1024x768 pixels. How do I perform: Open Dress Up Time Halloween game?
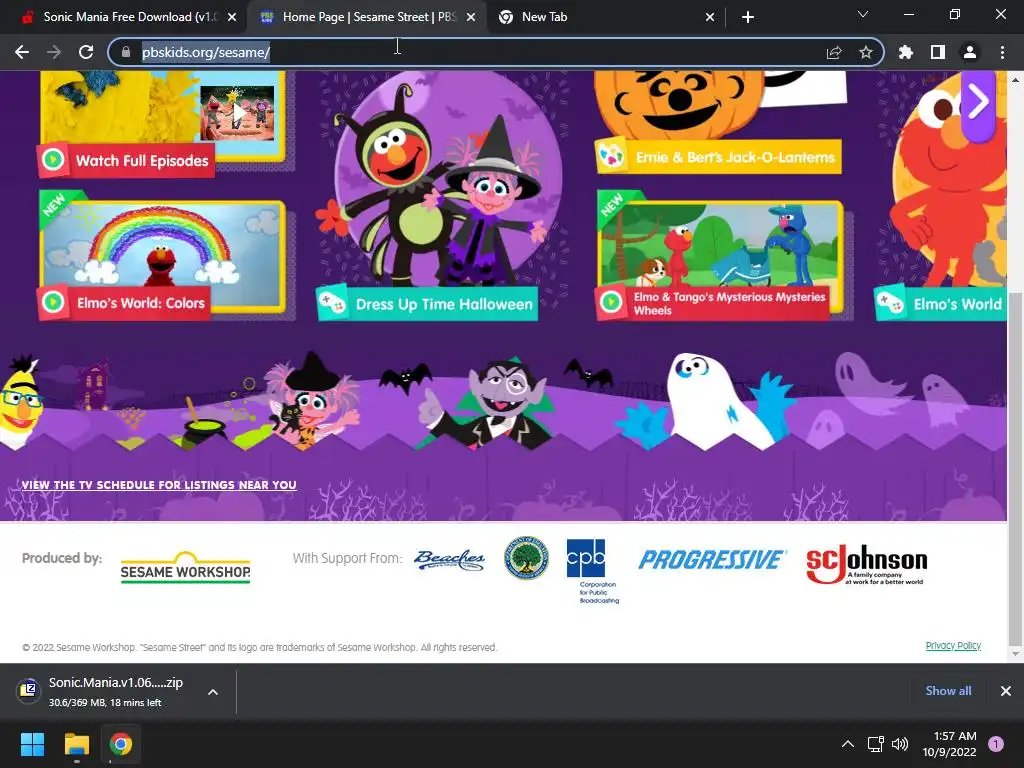[427, 304]
